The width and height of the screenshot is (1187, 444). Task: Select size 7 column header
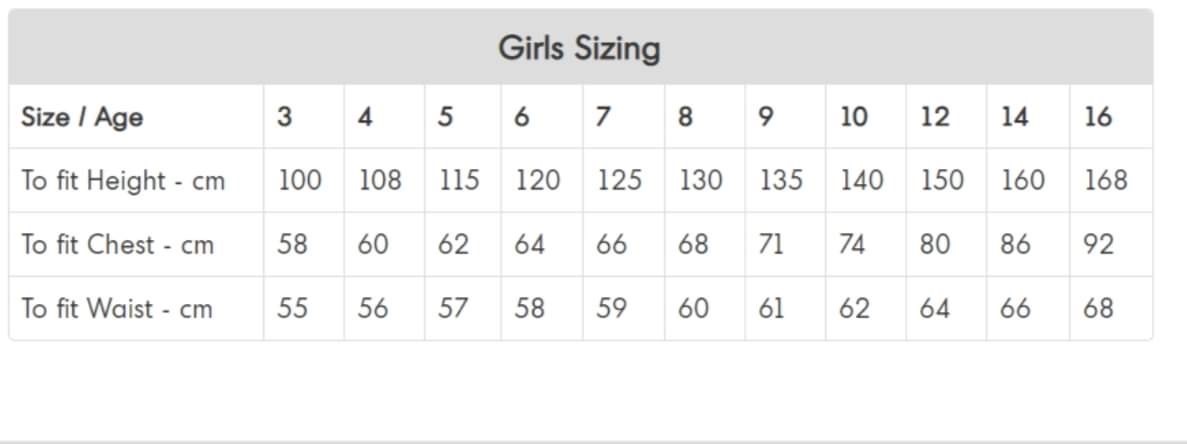point(602,117)
